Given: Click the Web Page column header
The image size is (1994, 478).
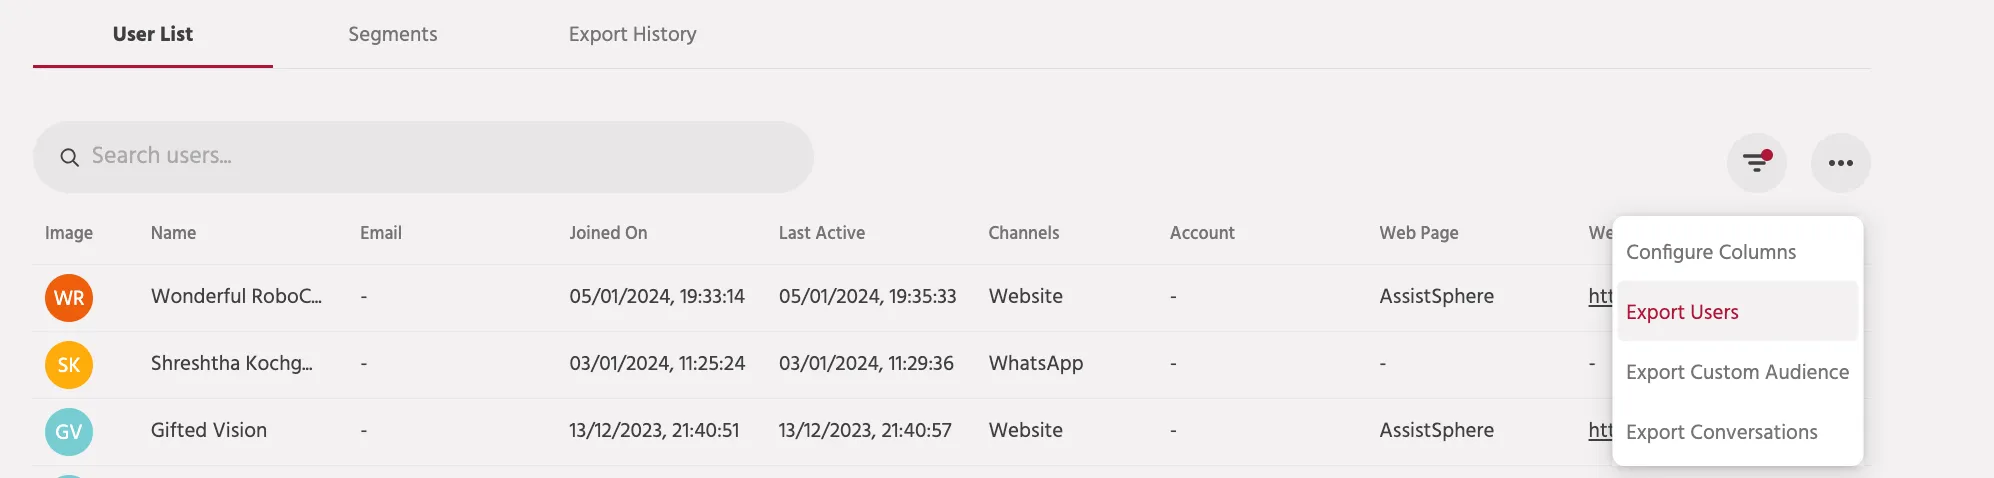Looking at the screenshot, I should (x=1419, y=233).
